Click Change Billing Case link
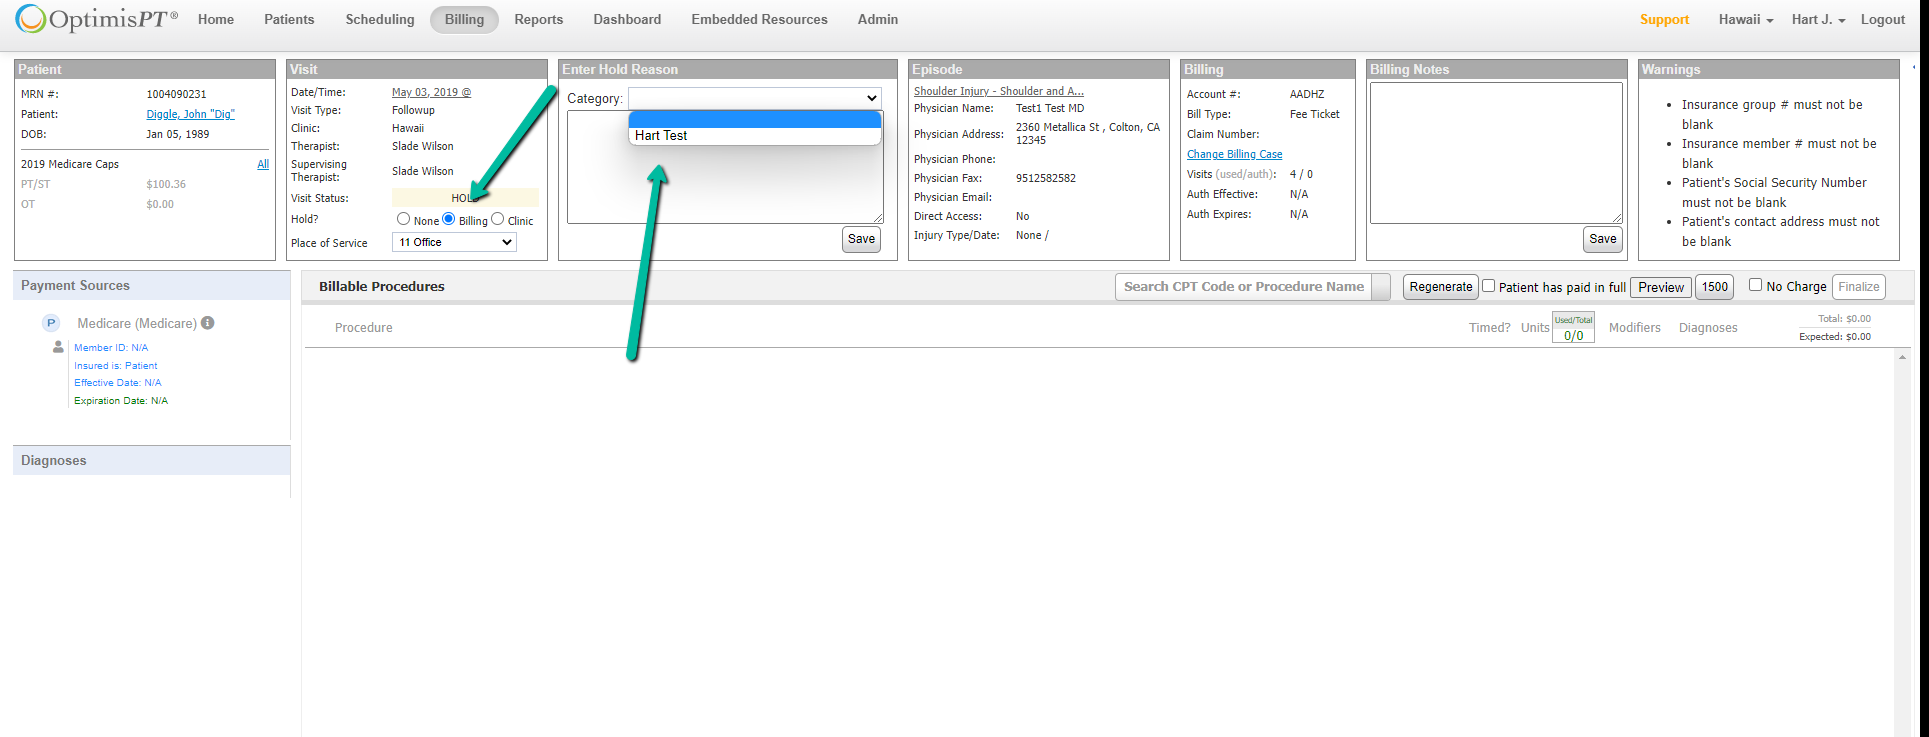The image size is (1929, 737). (x=1234, y=154)
